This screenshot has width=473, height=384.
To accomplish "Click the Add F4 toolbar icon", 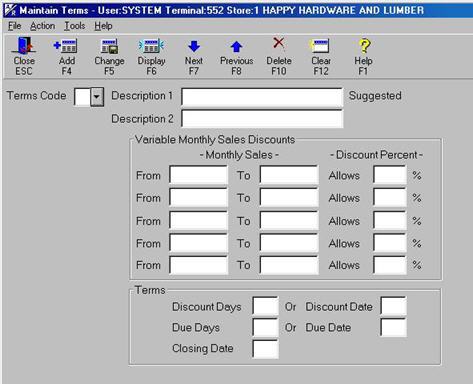I will pos(66,46).
